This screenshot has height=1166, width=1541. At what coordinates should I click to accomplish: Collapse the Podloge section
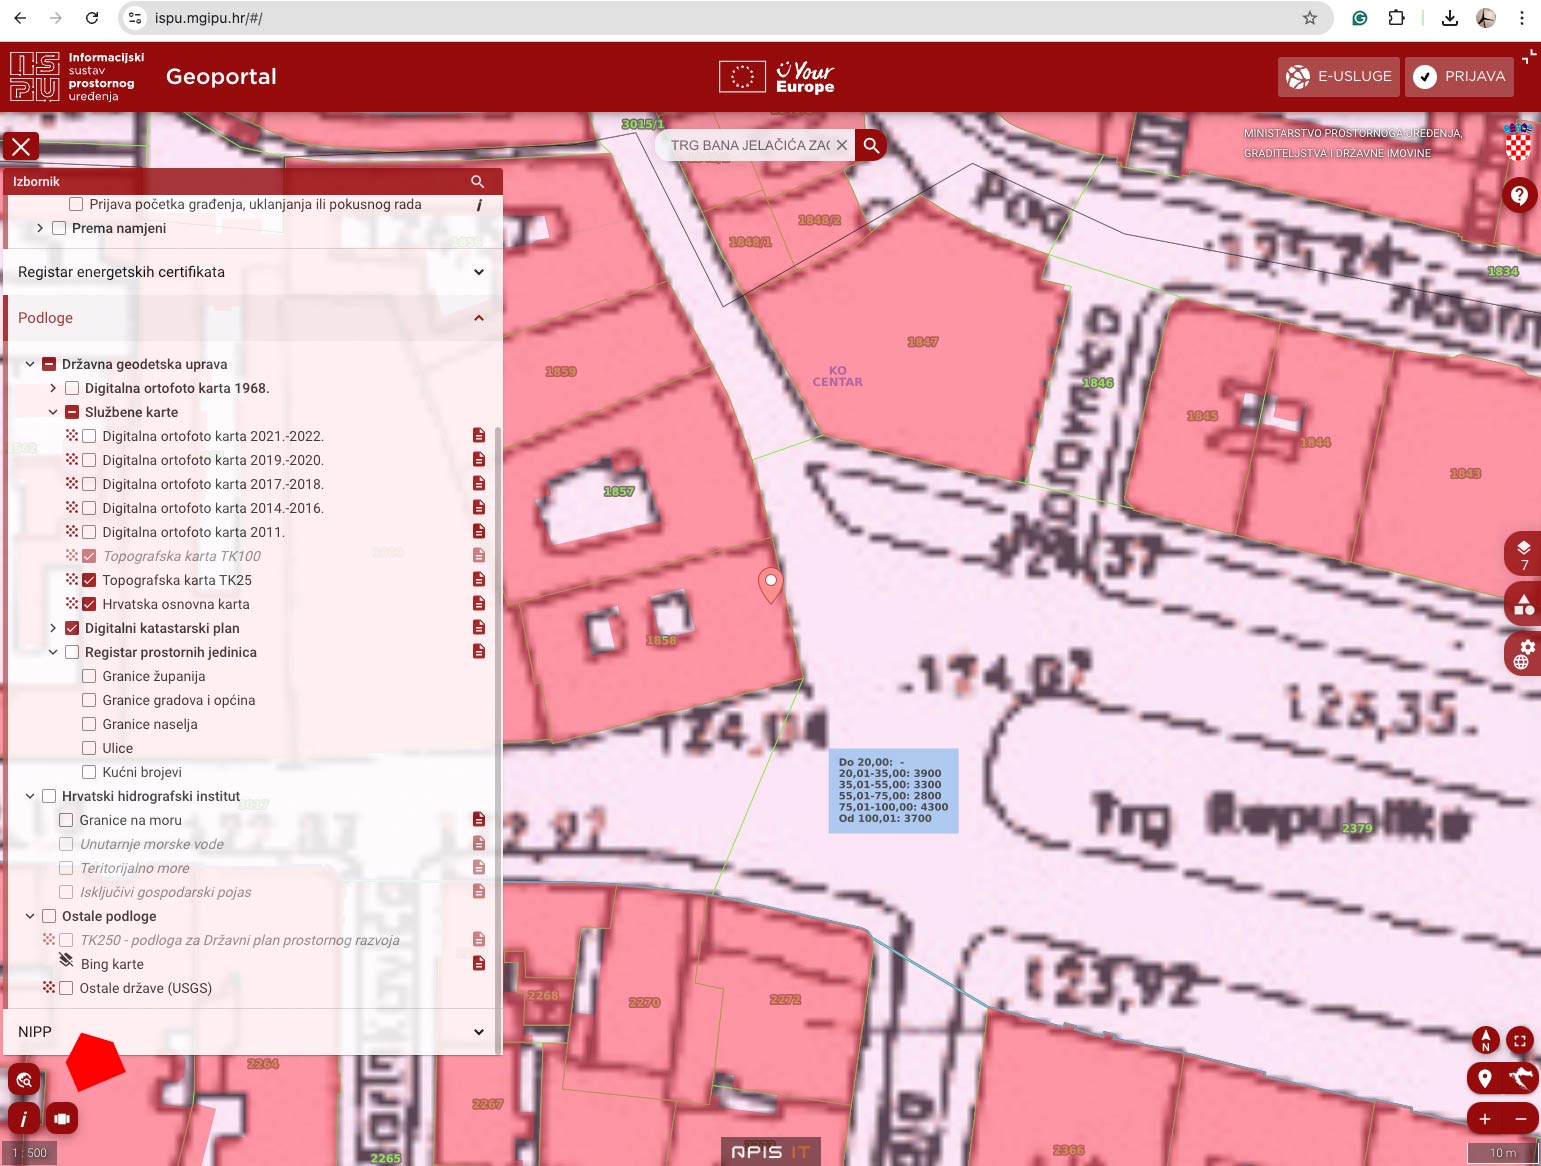[x=251, y=318]
